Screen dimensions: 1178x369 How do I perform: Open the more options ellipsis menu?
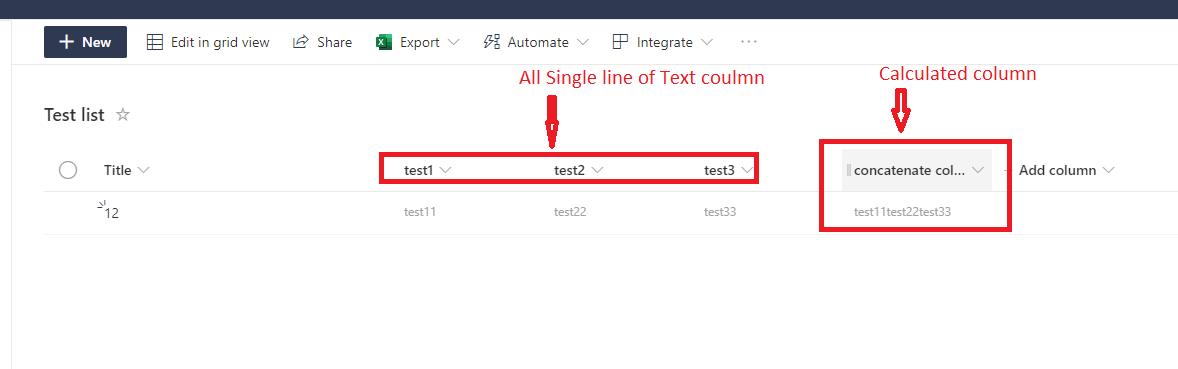click(x=748, y=42)
